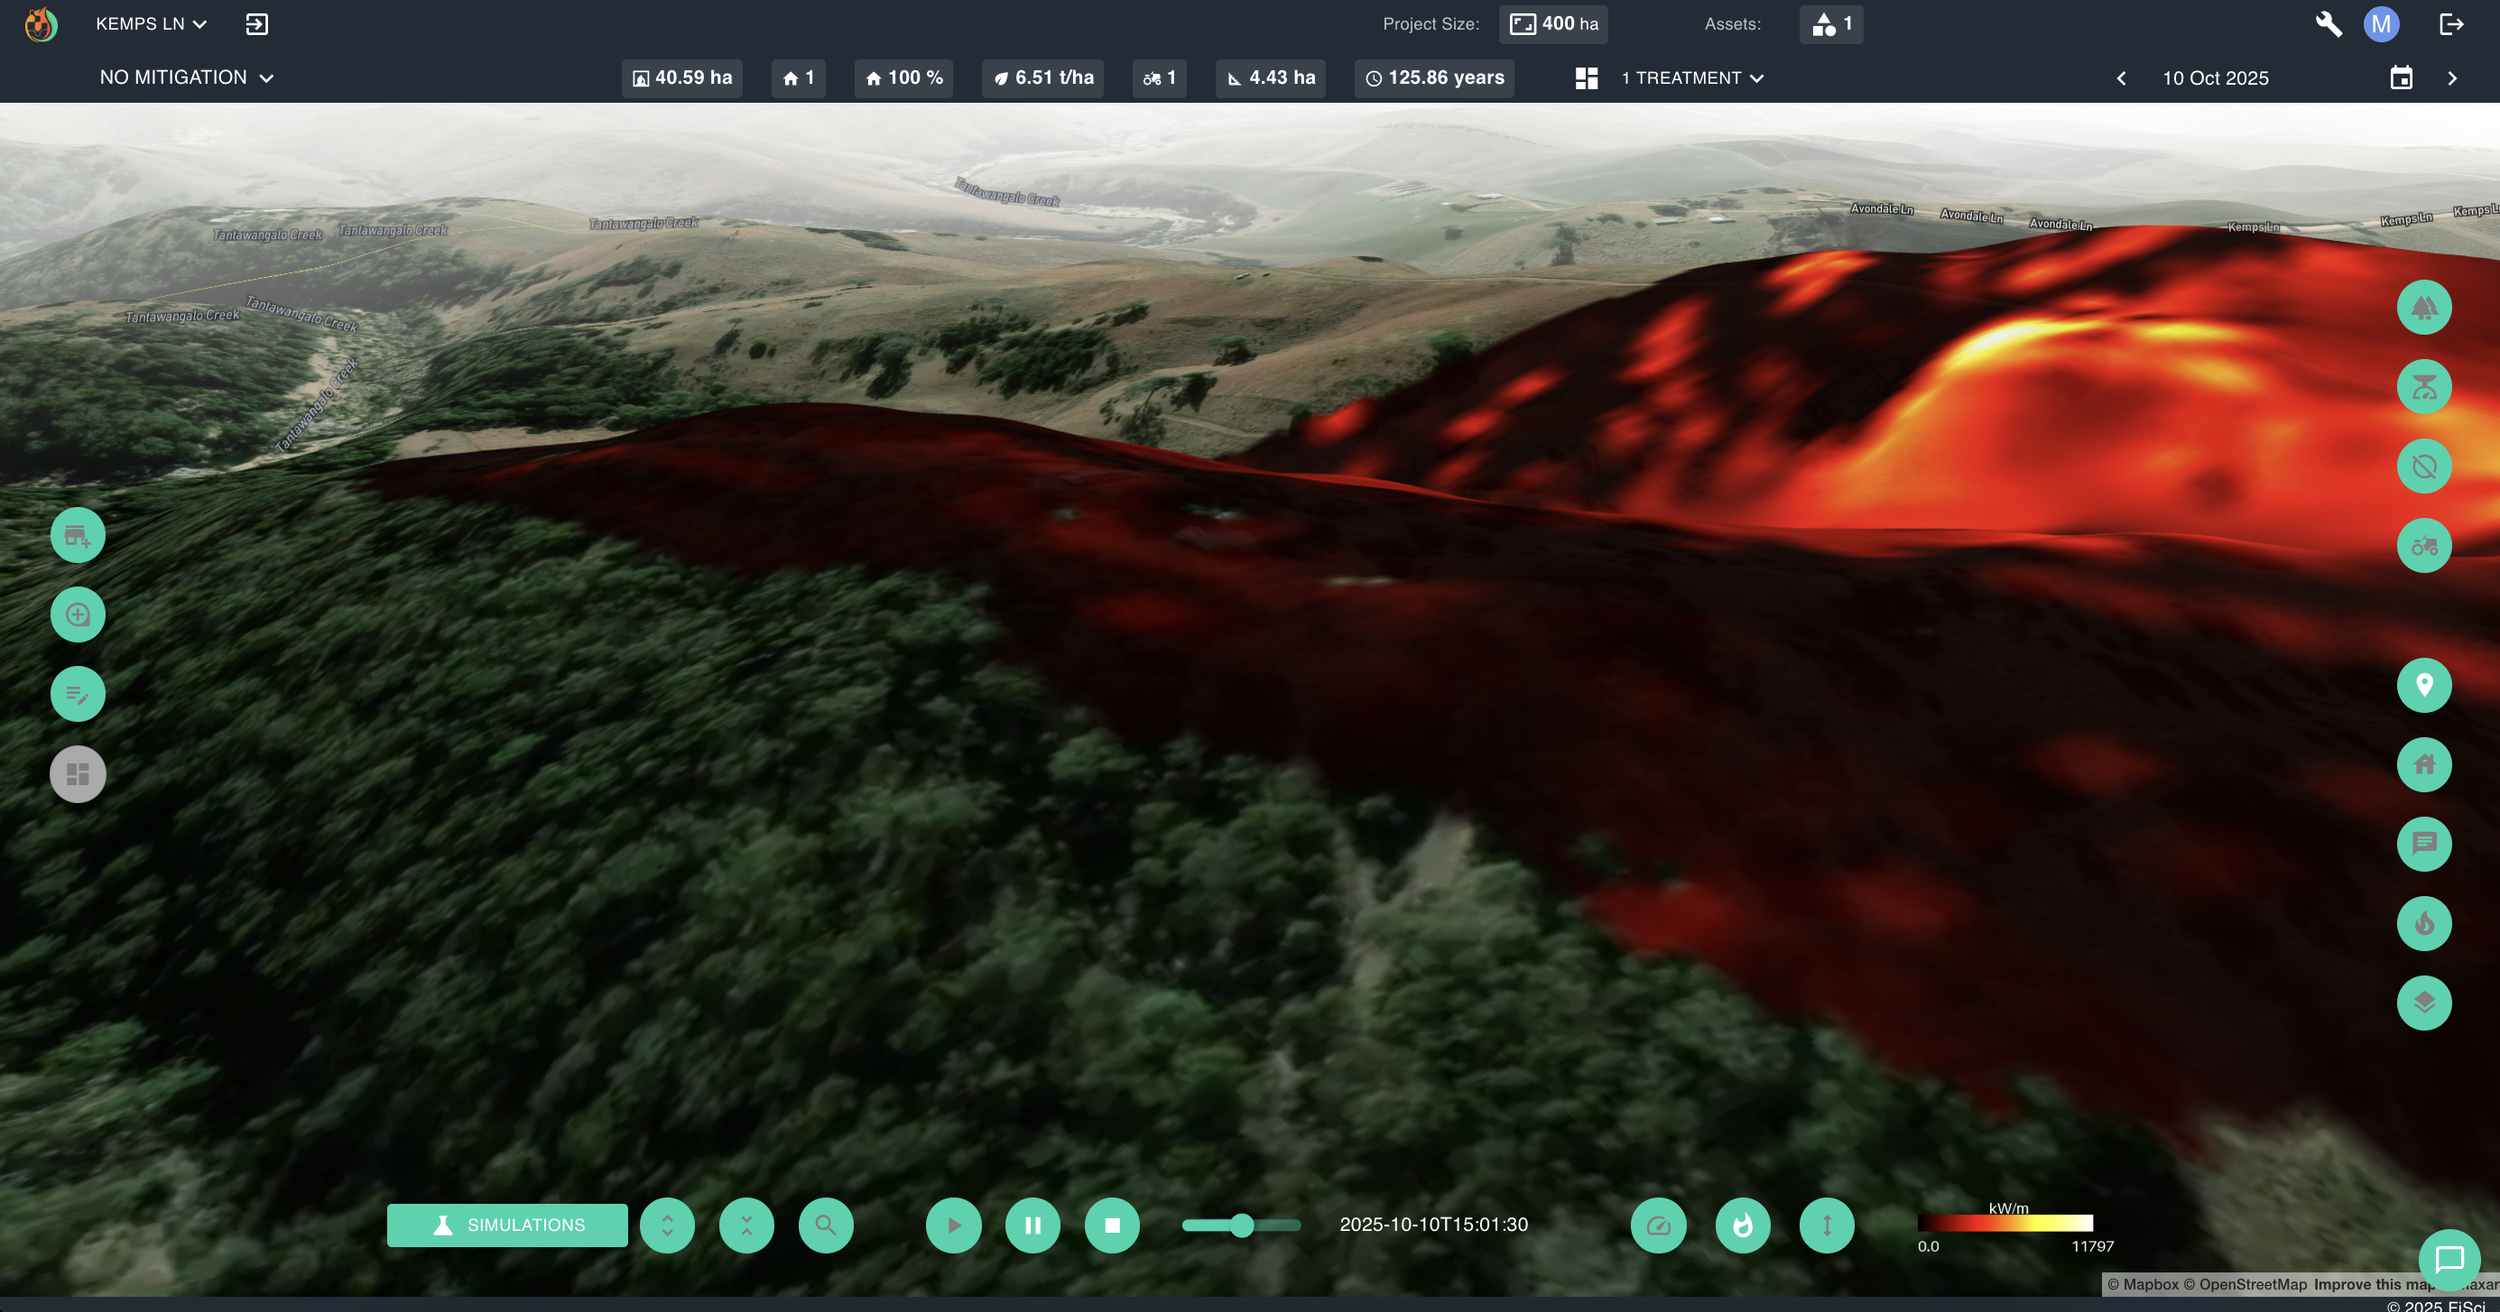
Task: Click the 6.51 t/ha fuel stat
Action: 1043,78
